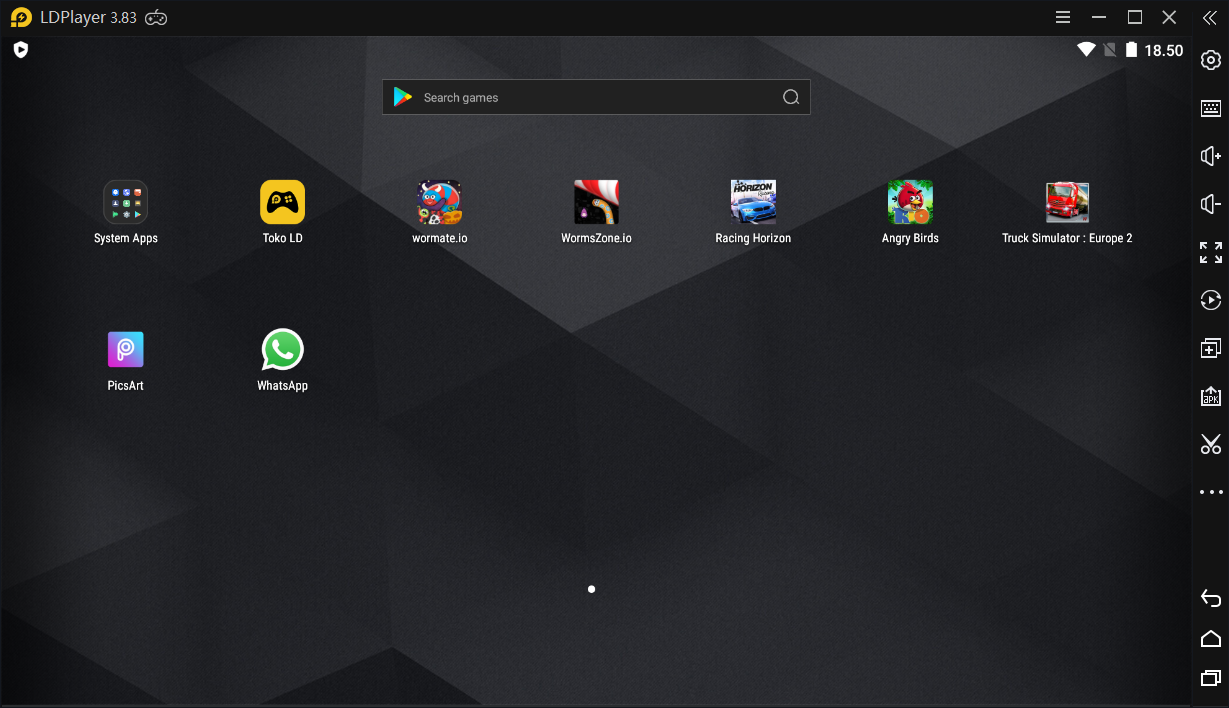Select the home screen page indicator dot

coord(592,589)
